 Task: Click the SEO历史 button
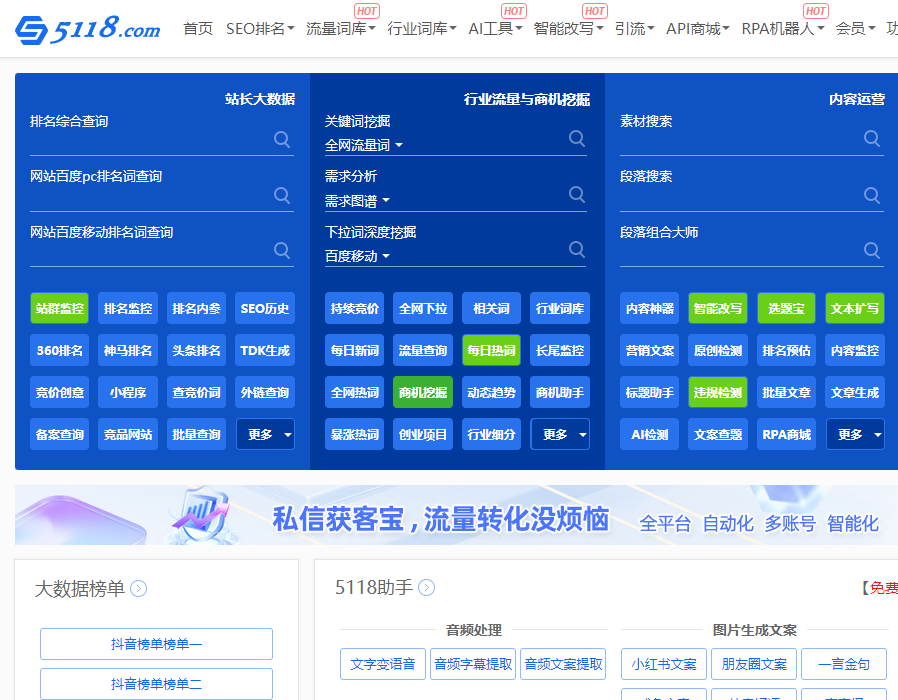(x=265, y=308)
